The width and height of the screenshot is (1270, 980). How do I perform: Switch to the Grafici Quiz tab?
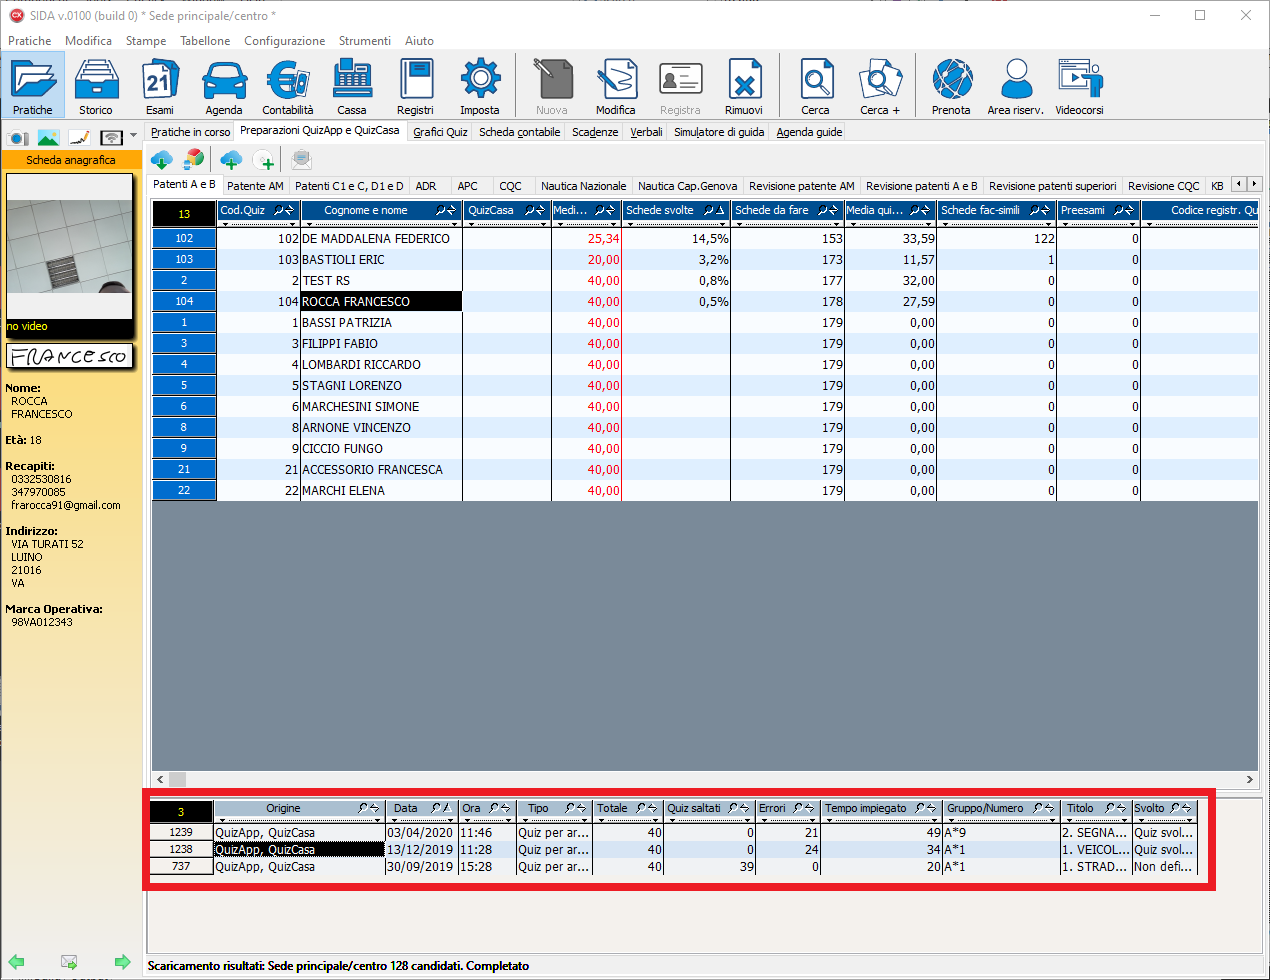[x=440, y=132]
